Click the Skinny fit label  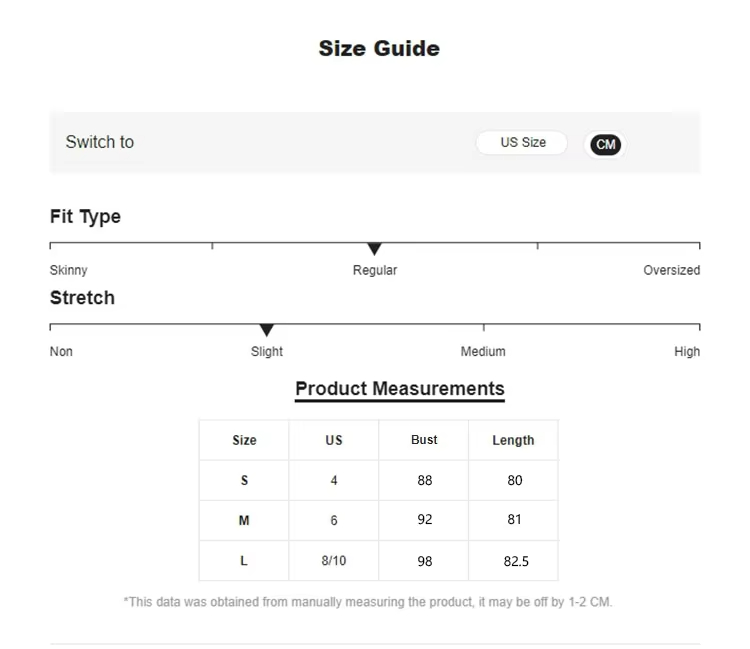point(69,270)
